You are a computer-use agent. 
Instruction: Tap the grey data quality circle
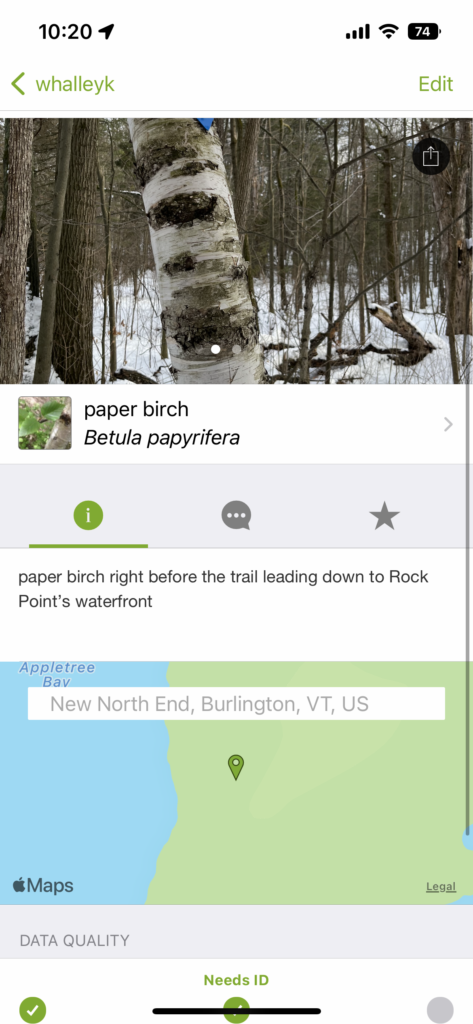(440, 1010)
